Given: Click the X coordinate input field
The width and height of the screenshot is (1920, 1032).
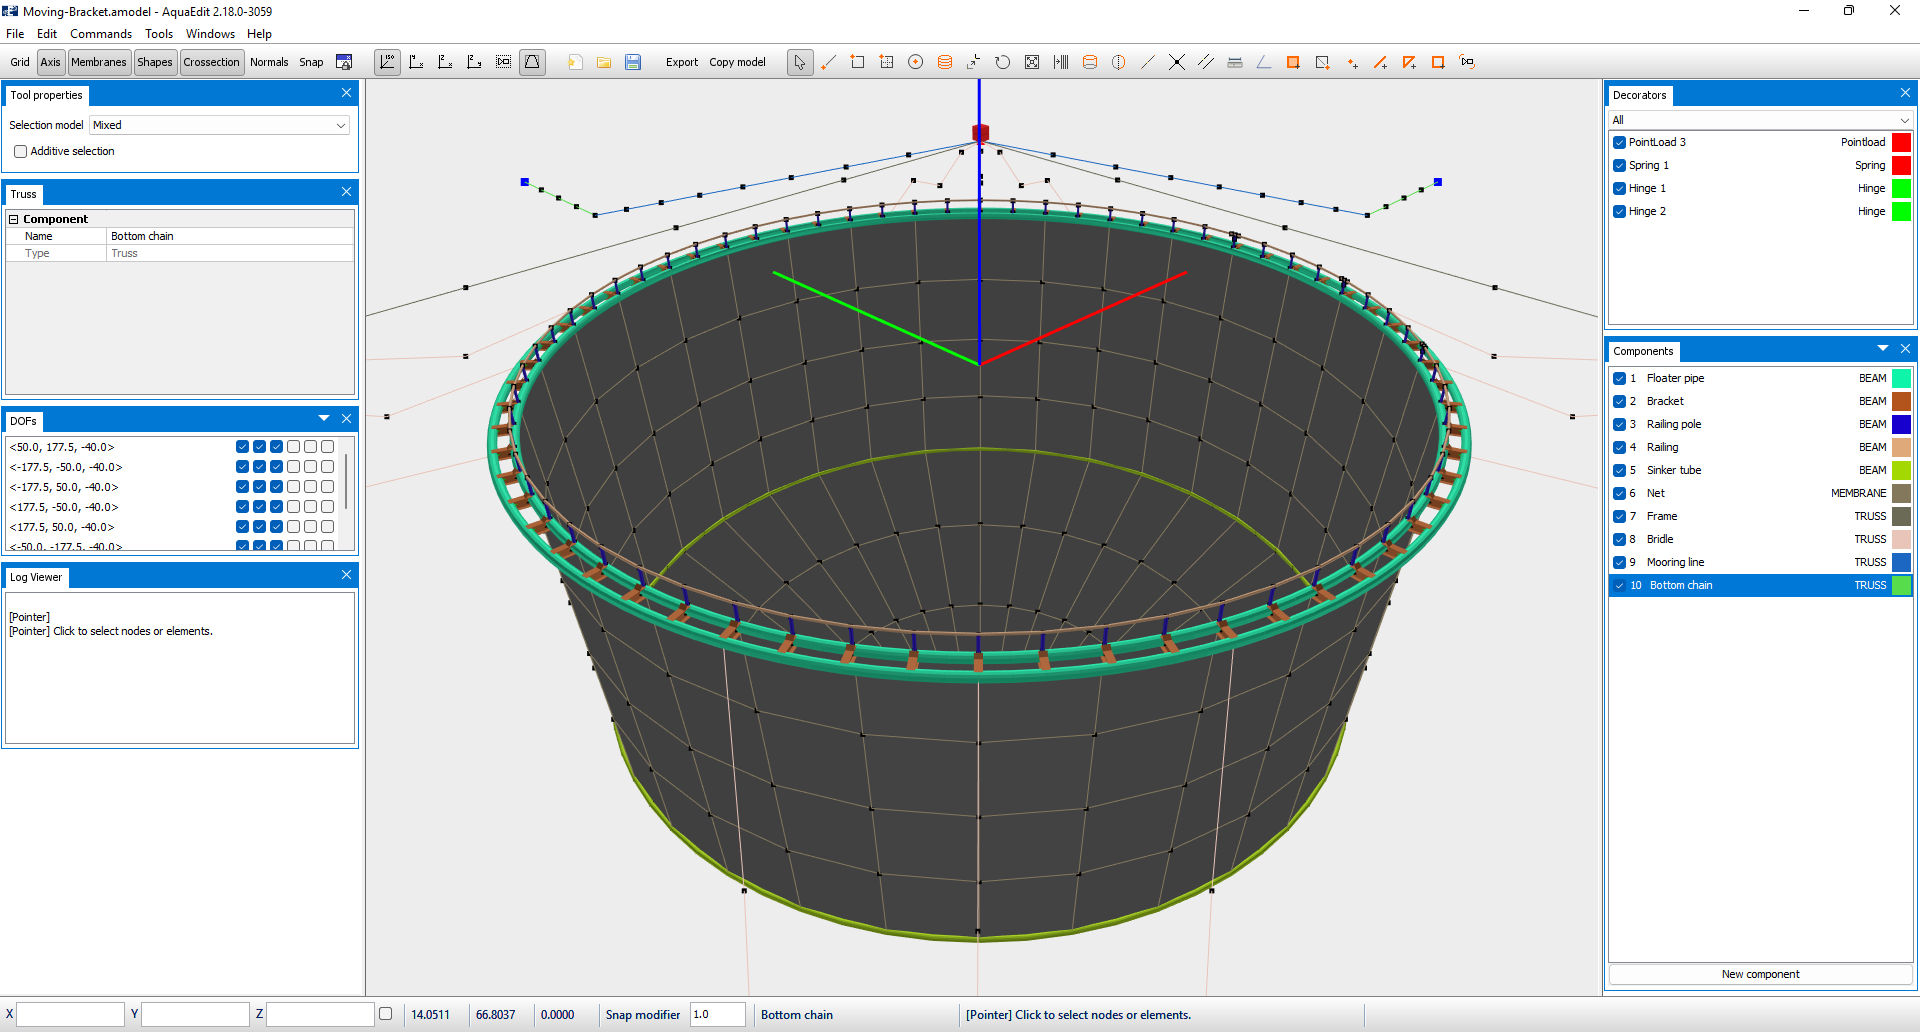Looking at the screenshot, I should 70,1014.
